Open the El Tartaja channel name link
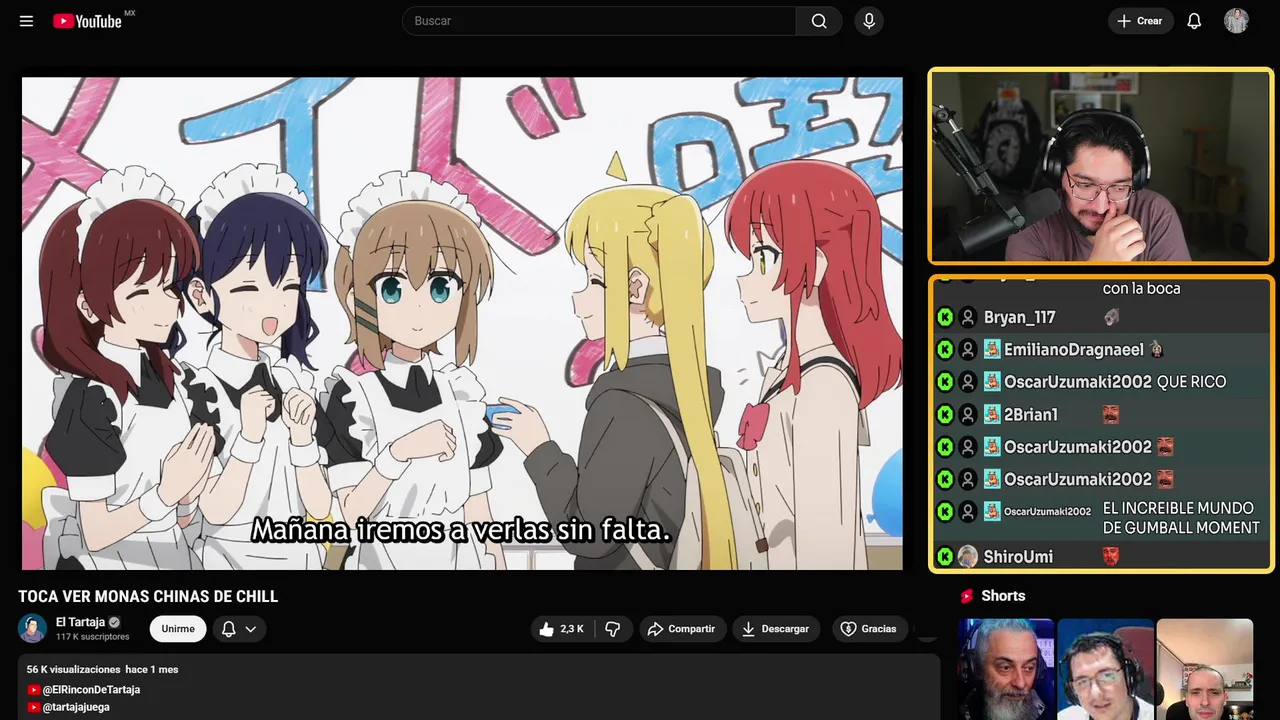Image resolution: width=1280 pixels, height=720 pixels. pyautogui.click(x=80, y=622)
